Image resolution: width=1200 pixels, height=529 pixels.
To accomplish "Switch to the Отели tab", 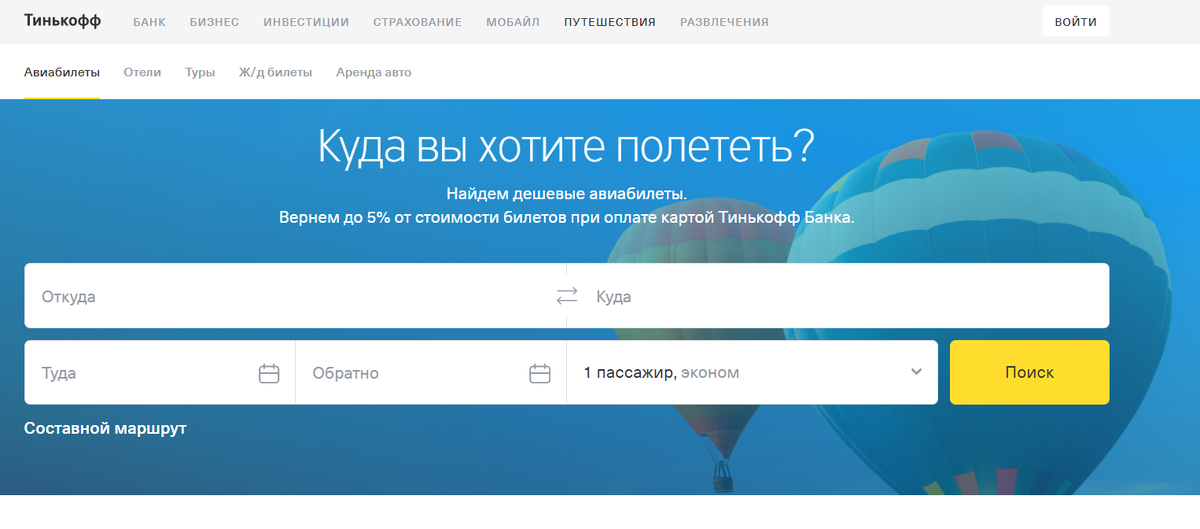I will point(142,72).
